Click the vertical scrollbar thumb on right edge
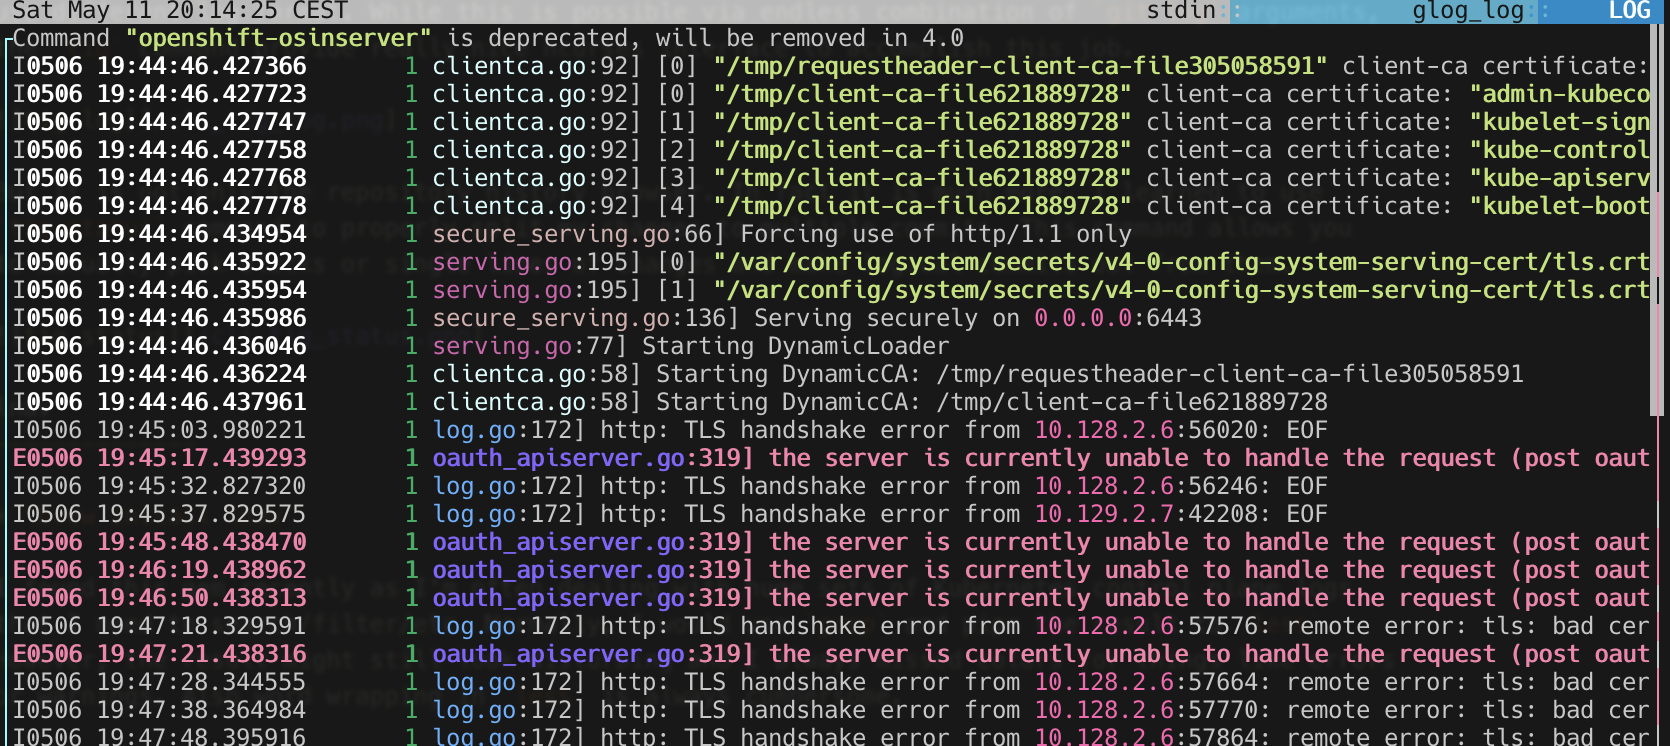This screenshot has height=746, width=1670. pos(1656,220)
